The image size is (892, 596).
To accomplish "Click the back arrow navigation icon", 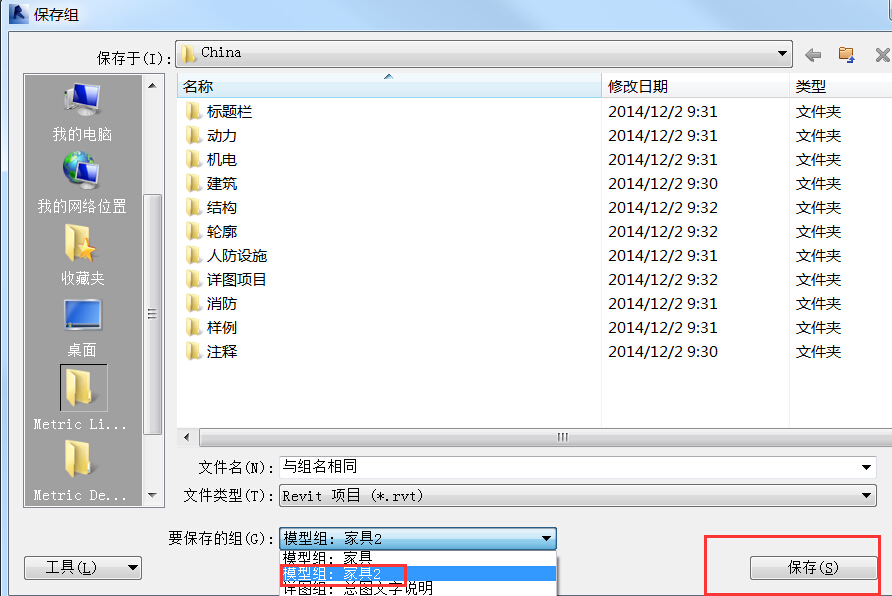I will [x=813, y=55].
